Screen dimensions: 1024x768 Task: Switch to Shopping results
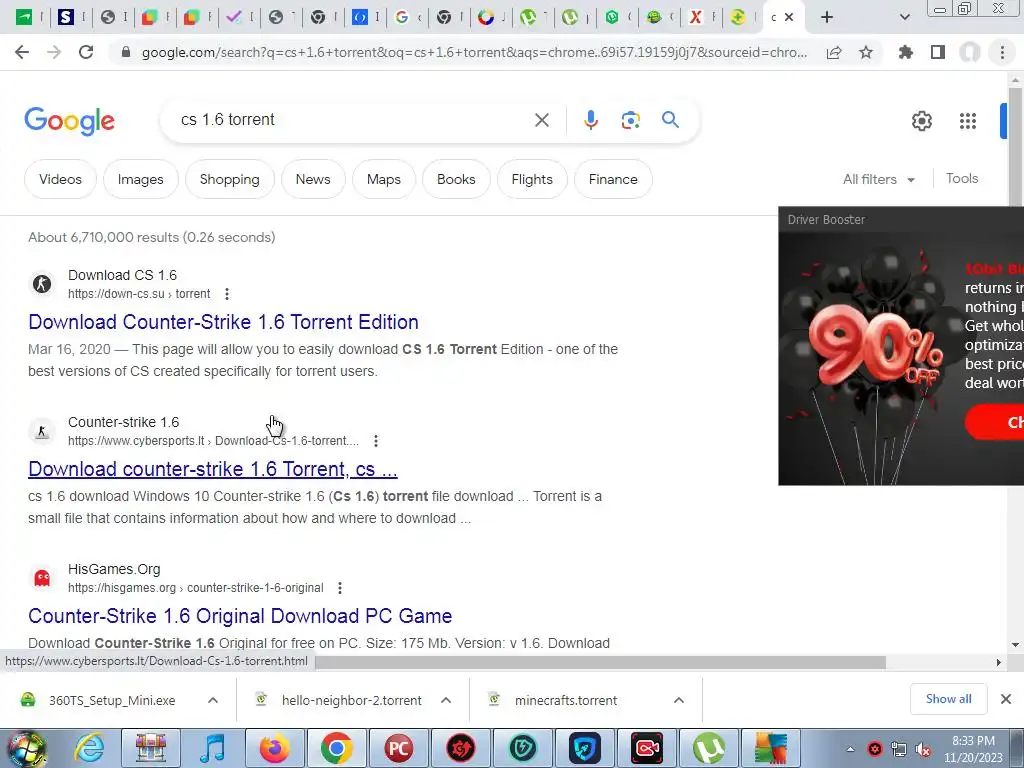[229, 179]
